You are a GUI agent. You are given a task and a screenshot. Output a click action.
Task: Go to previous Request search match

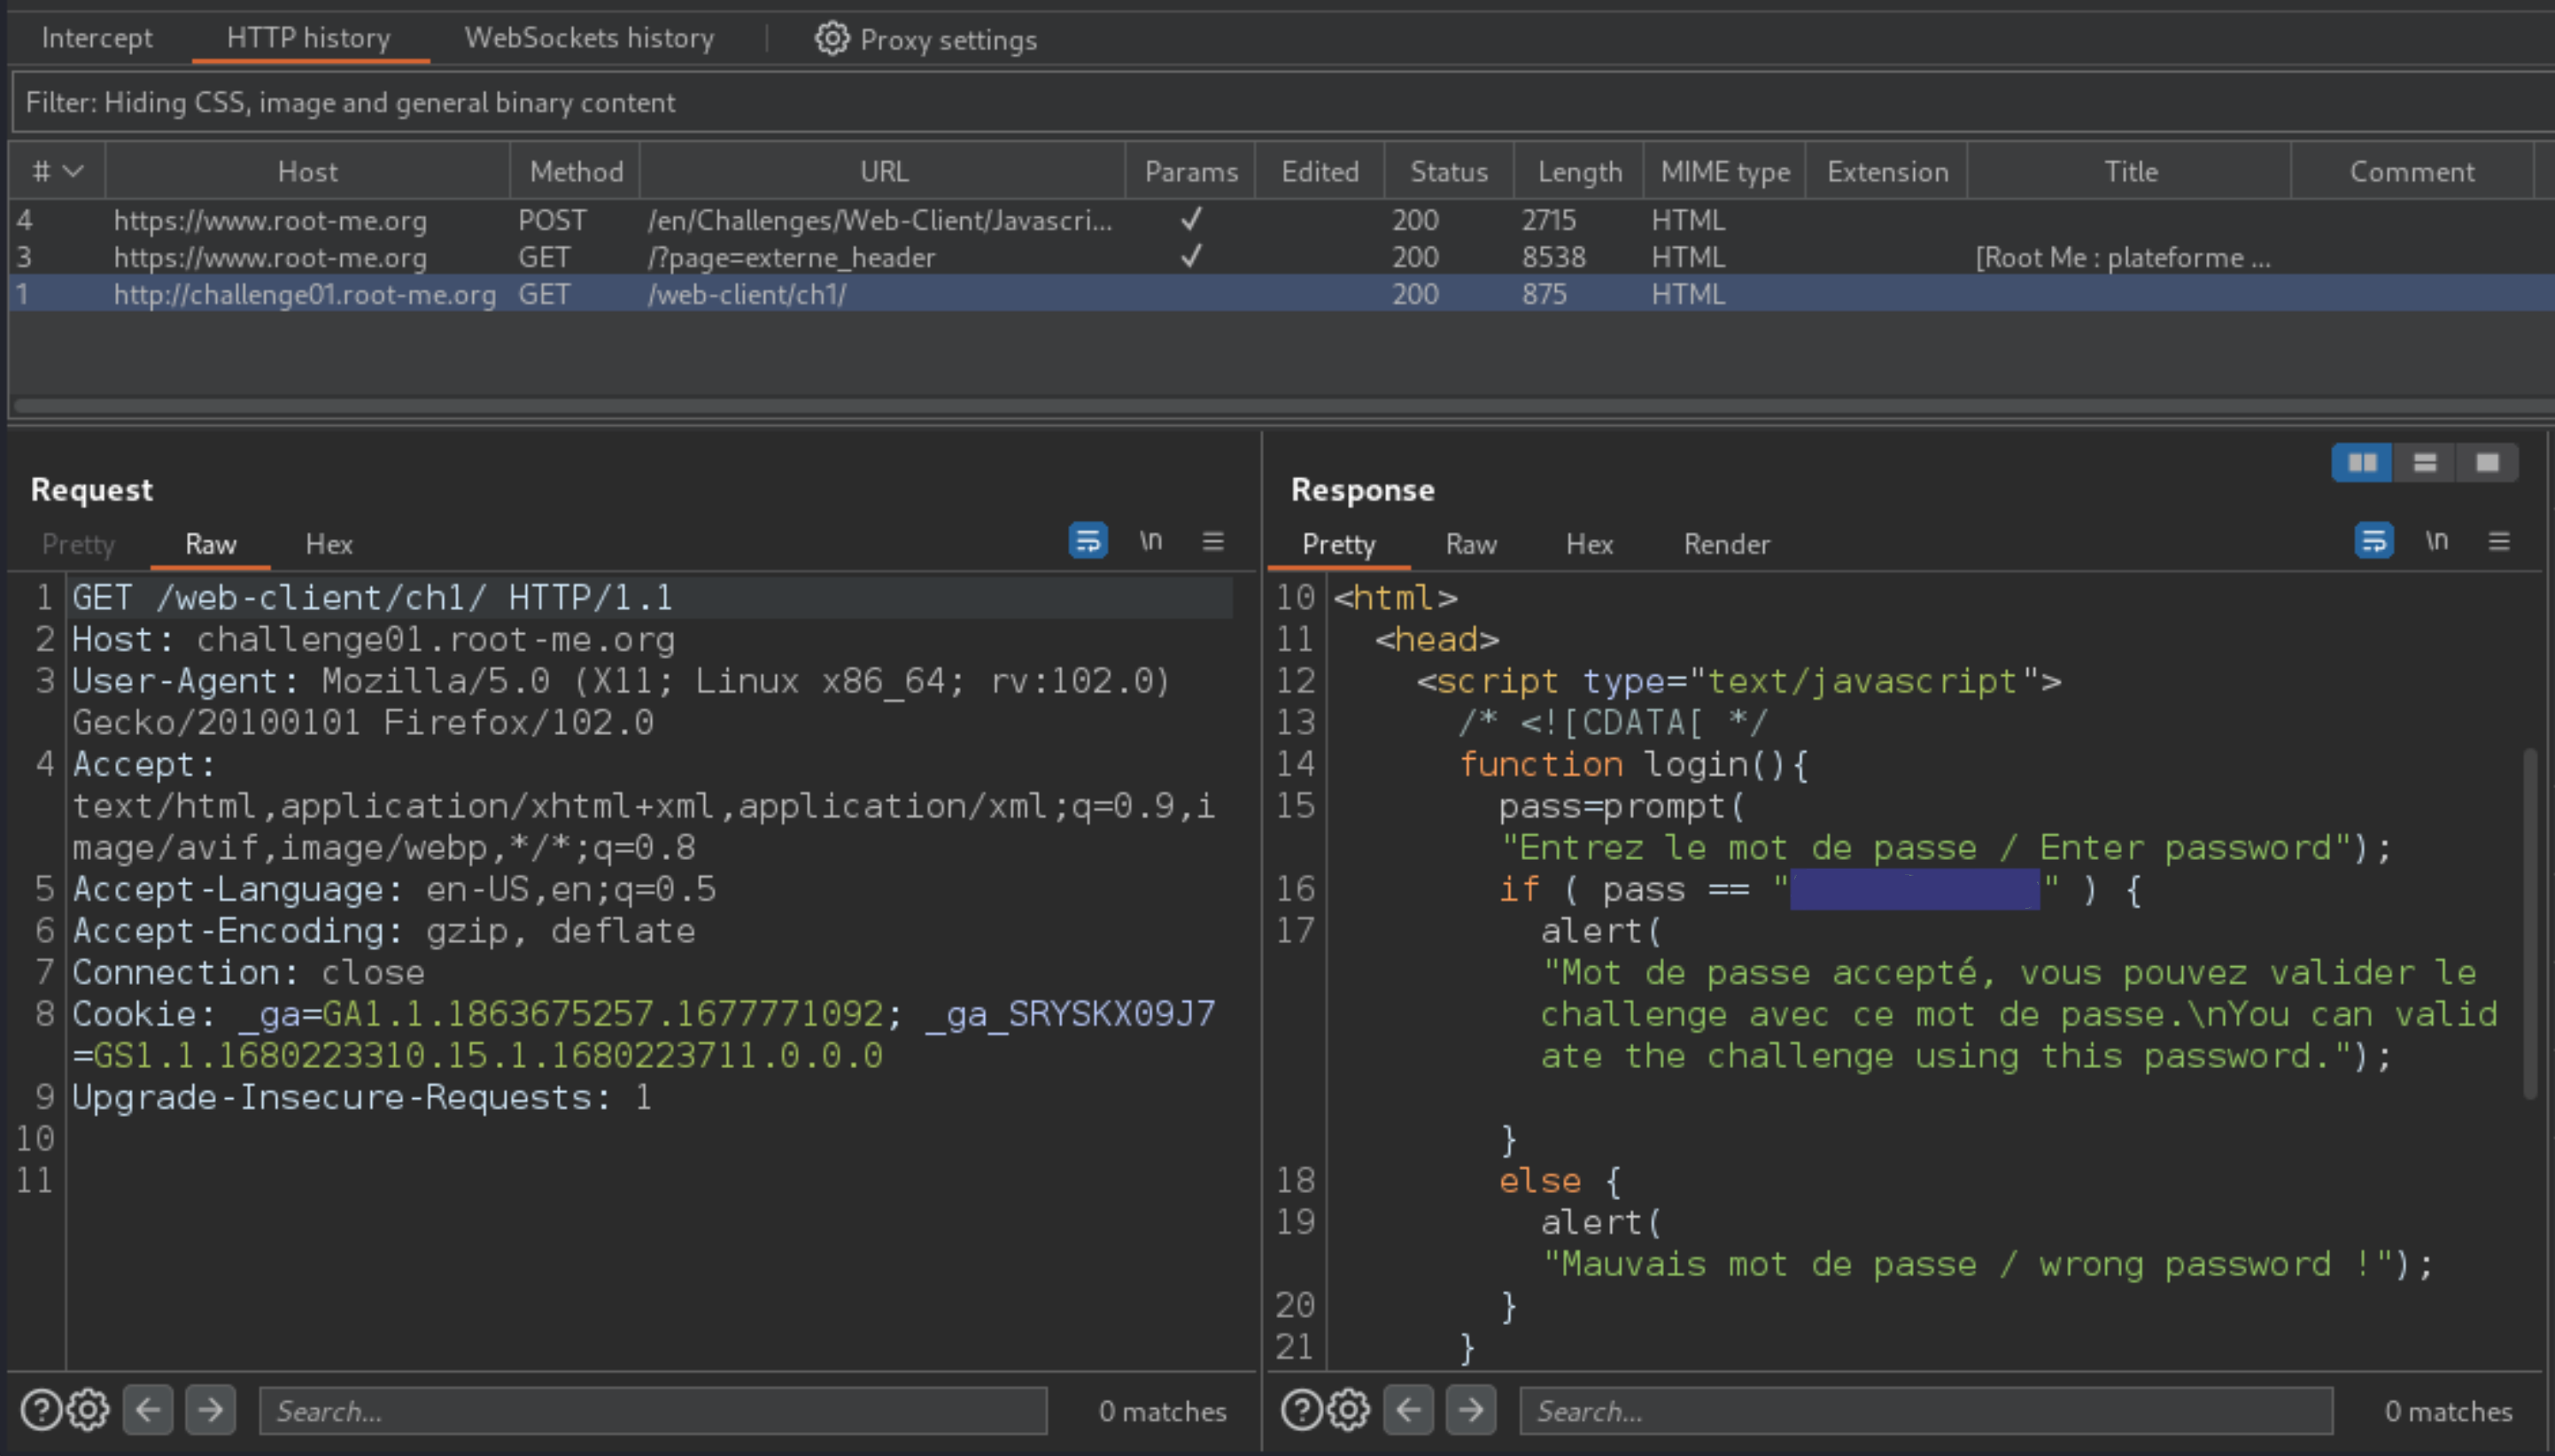(148, 1410)
